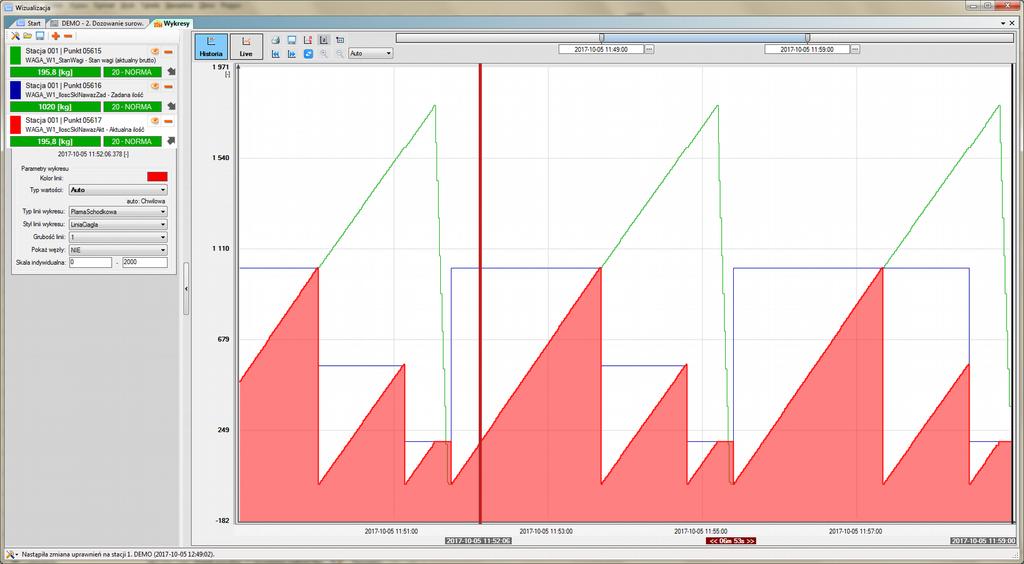Click the red cursor time label 2017-10-05 11:52:06
The height and width of the screenshot is (564, 1024).
tap(479, 540)
